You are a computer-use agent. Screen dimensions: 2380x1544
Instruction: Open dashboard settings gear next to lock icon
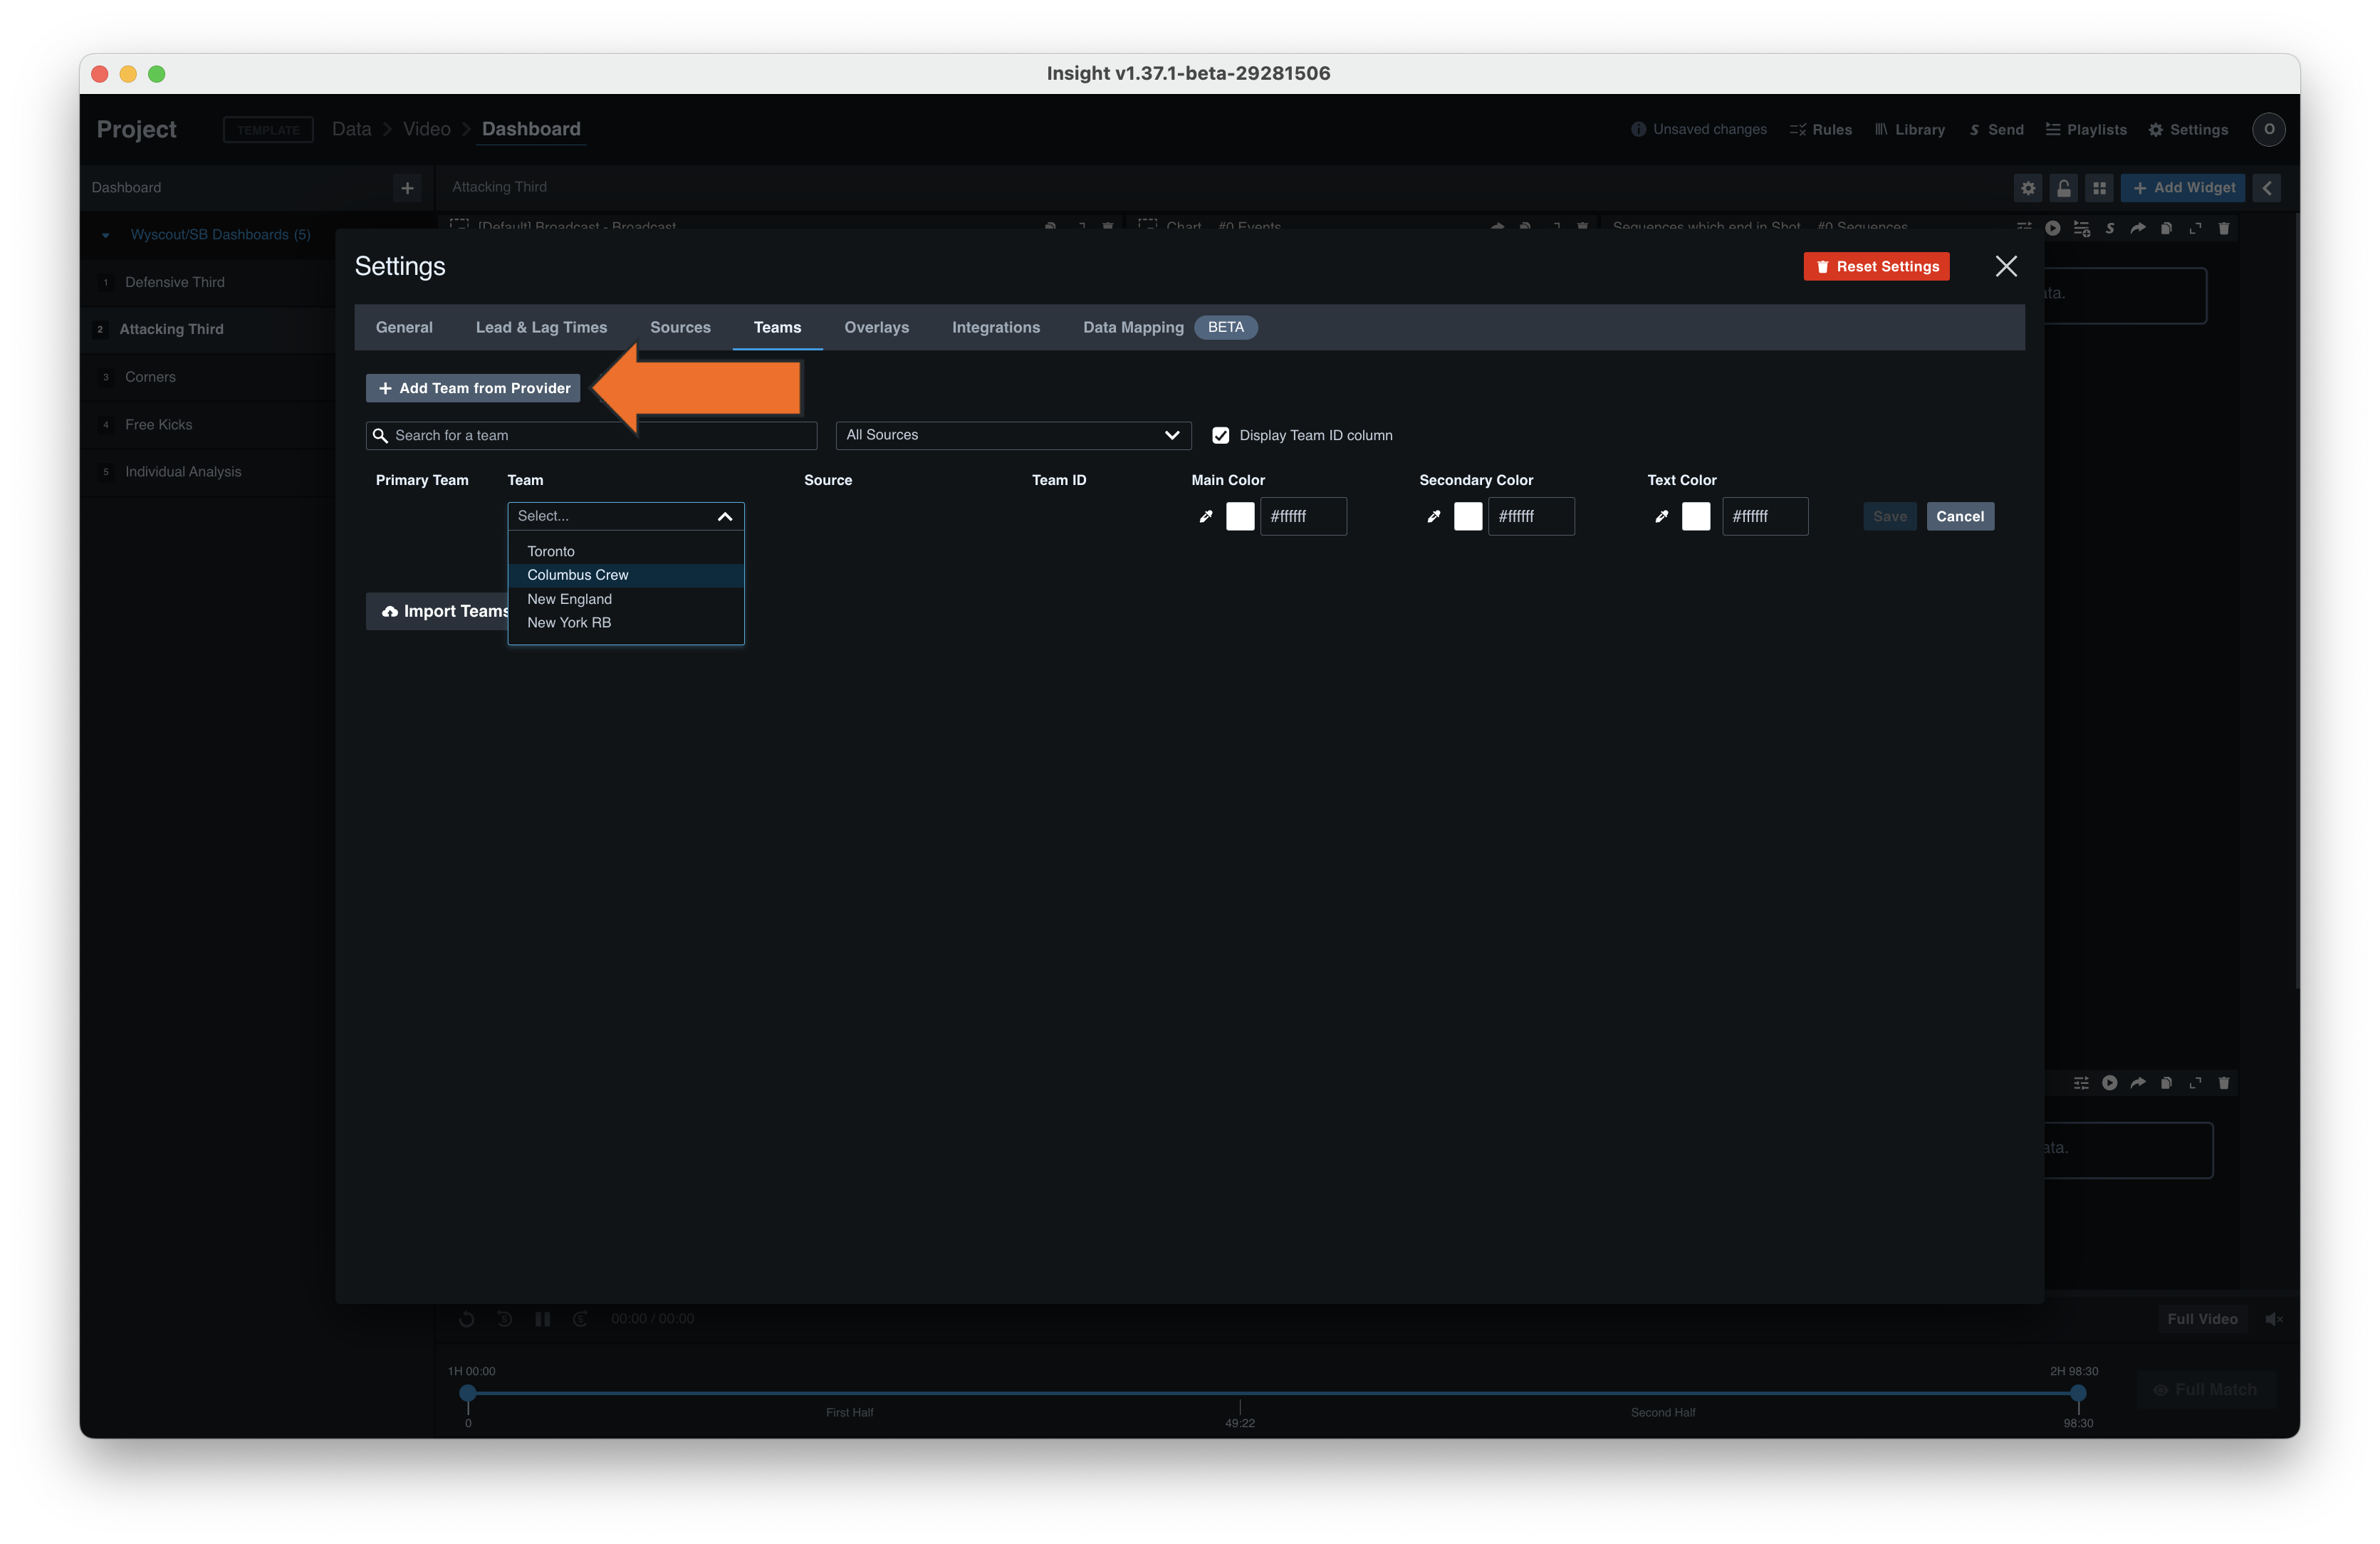tap(2027, 188)
